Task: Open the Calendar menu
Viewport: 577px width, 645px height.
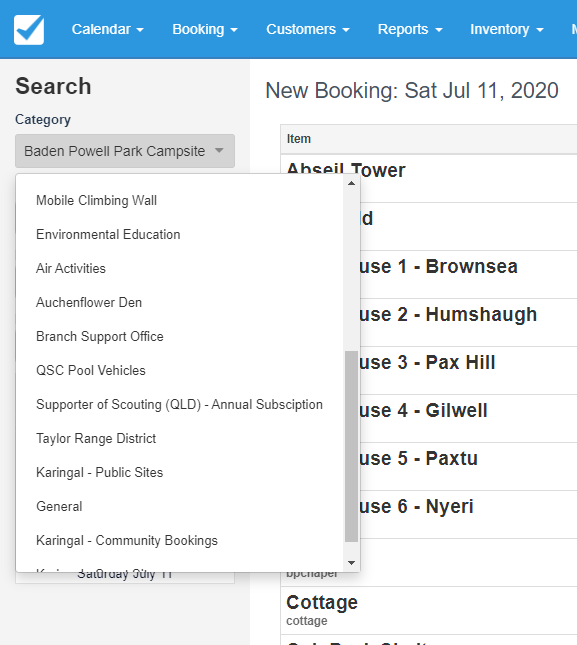Action: [108, 29]
